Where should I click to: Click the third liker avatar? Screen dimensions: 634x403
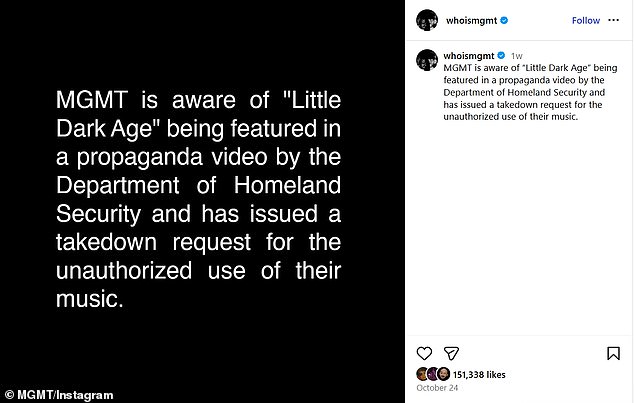click(442, 373)
